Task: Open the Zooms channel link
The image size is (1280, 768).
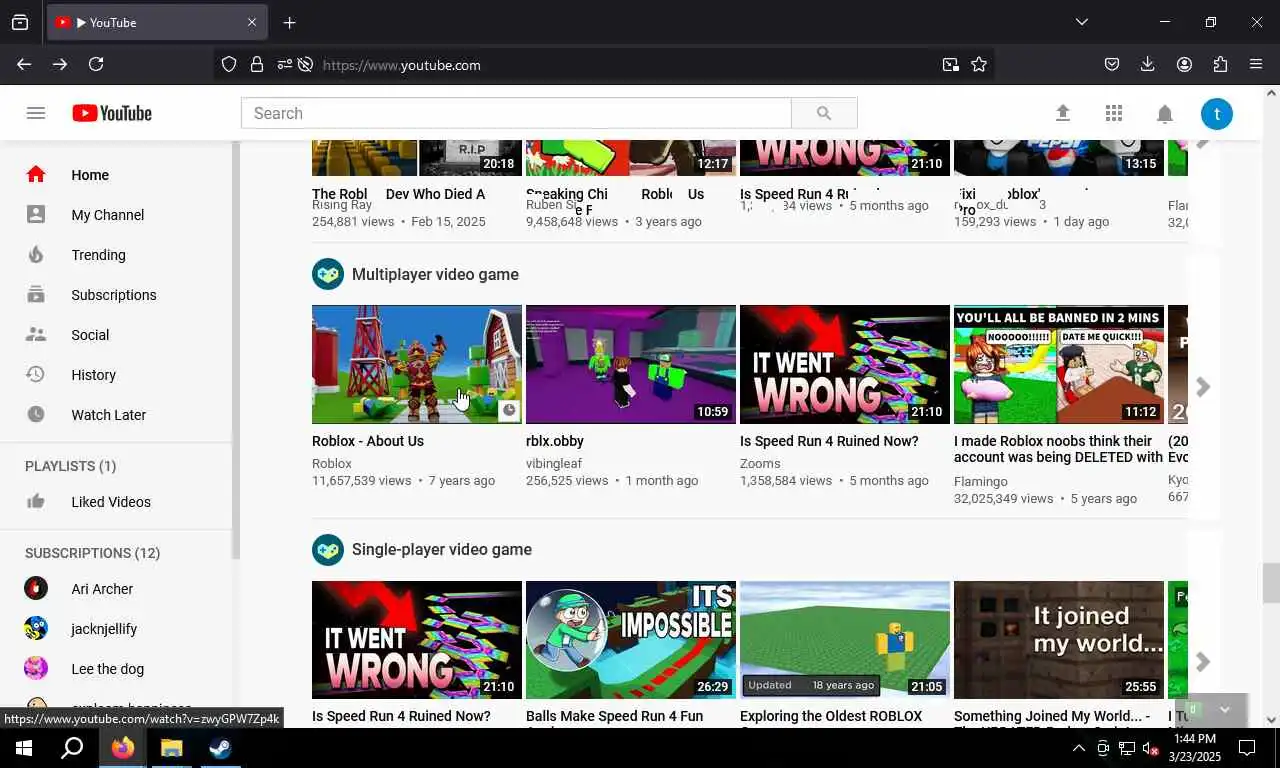Action: [x=760, y=464]
